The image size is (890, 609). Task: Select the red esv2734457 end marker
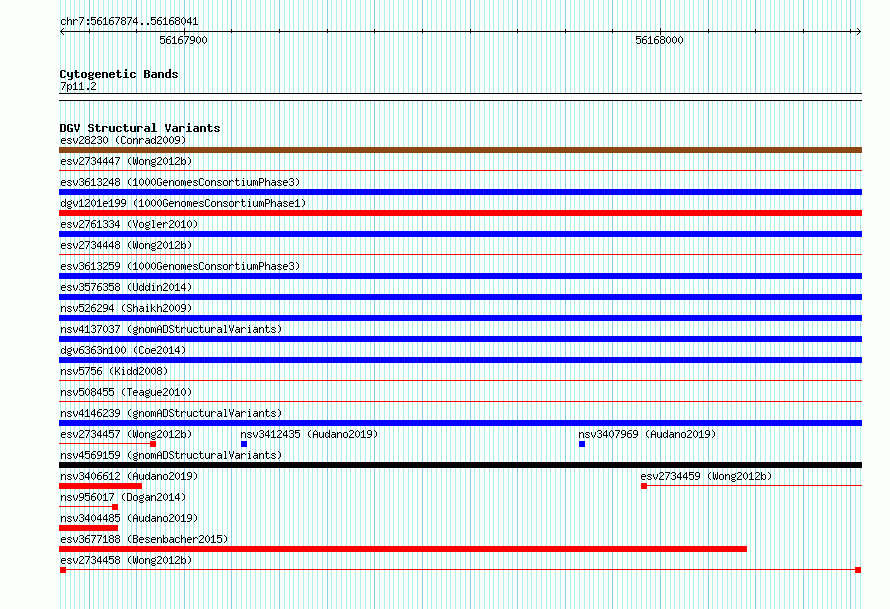(x=153, y=444)
